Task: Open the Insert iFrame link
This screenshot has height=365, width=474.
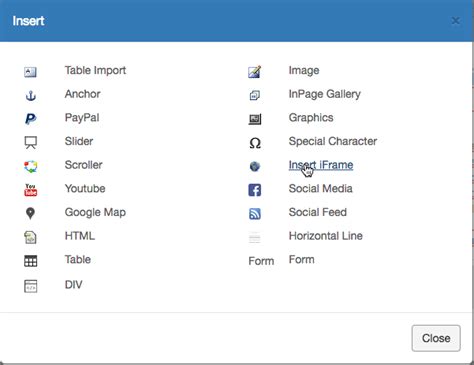Action: pos(321,165)
